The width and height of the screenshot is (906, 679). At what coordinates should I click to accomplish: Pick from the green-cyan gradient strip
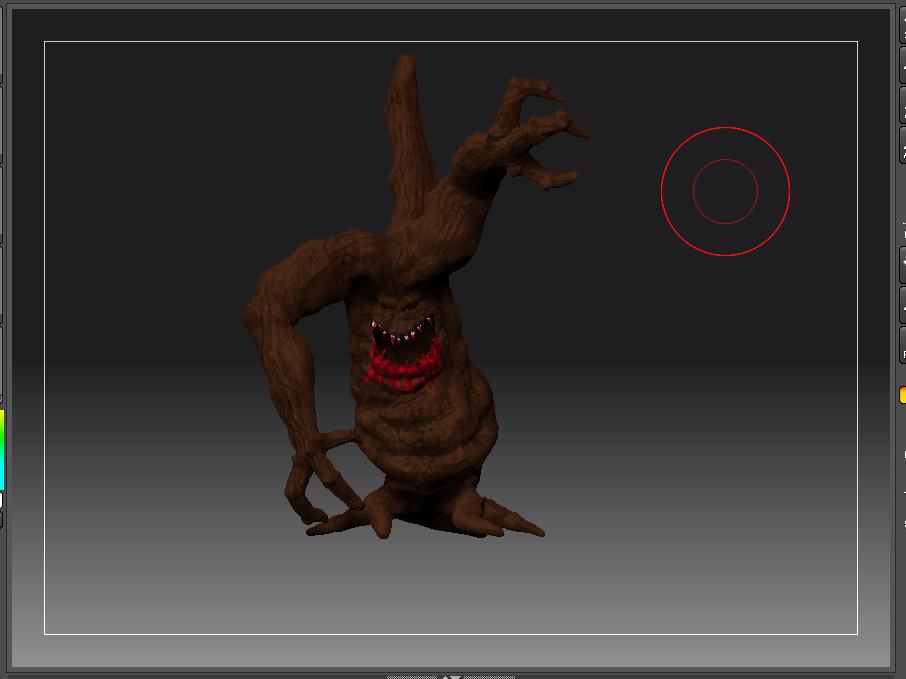[x=2, y=450]
